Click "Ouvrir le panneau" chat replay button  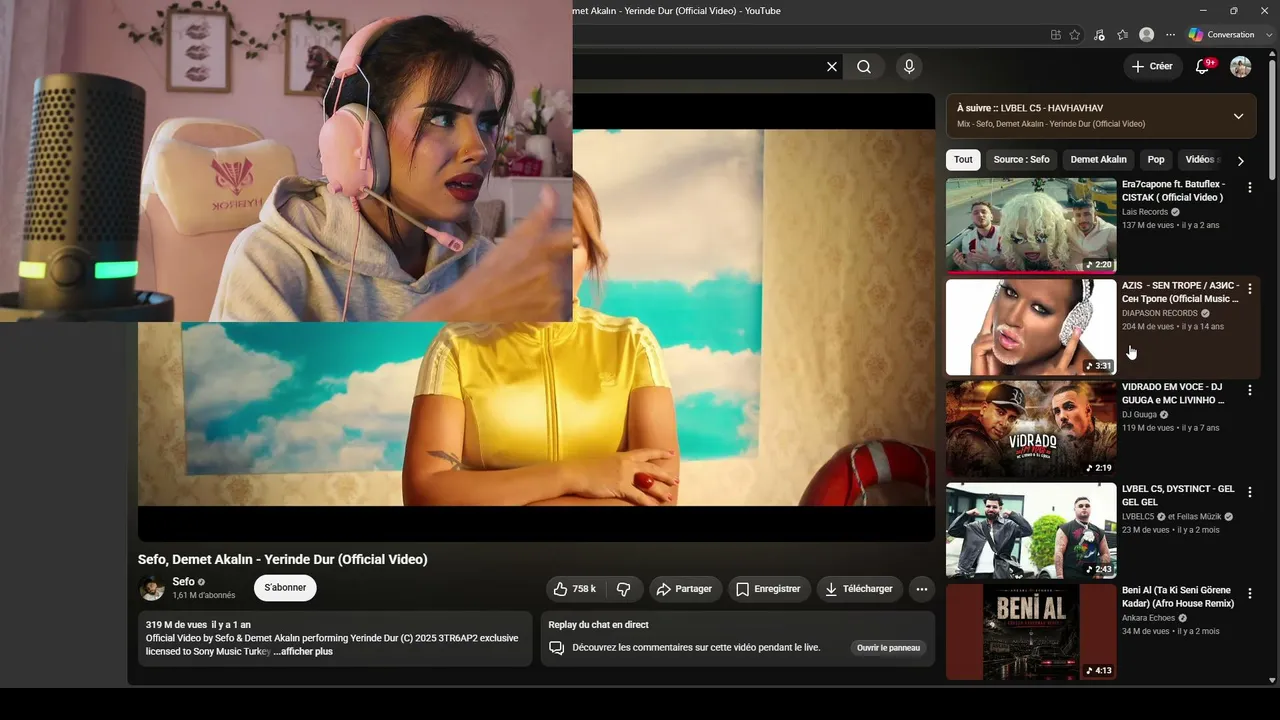click(888, 648)
